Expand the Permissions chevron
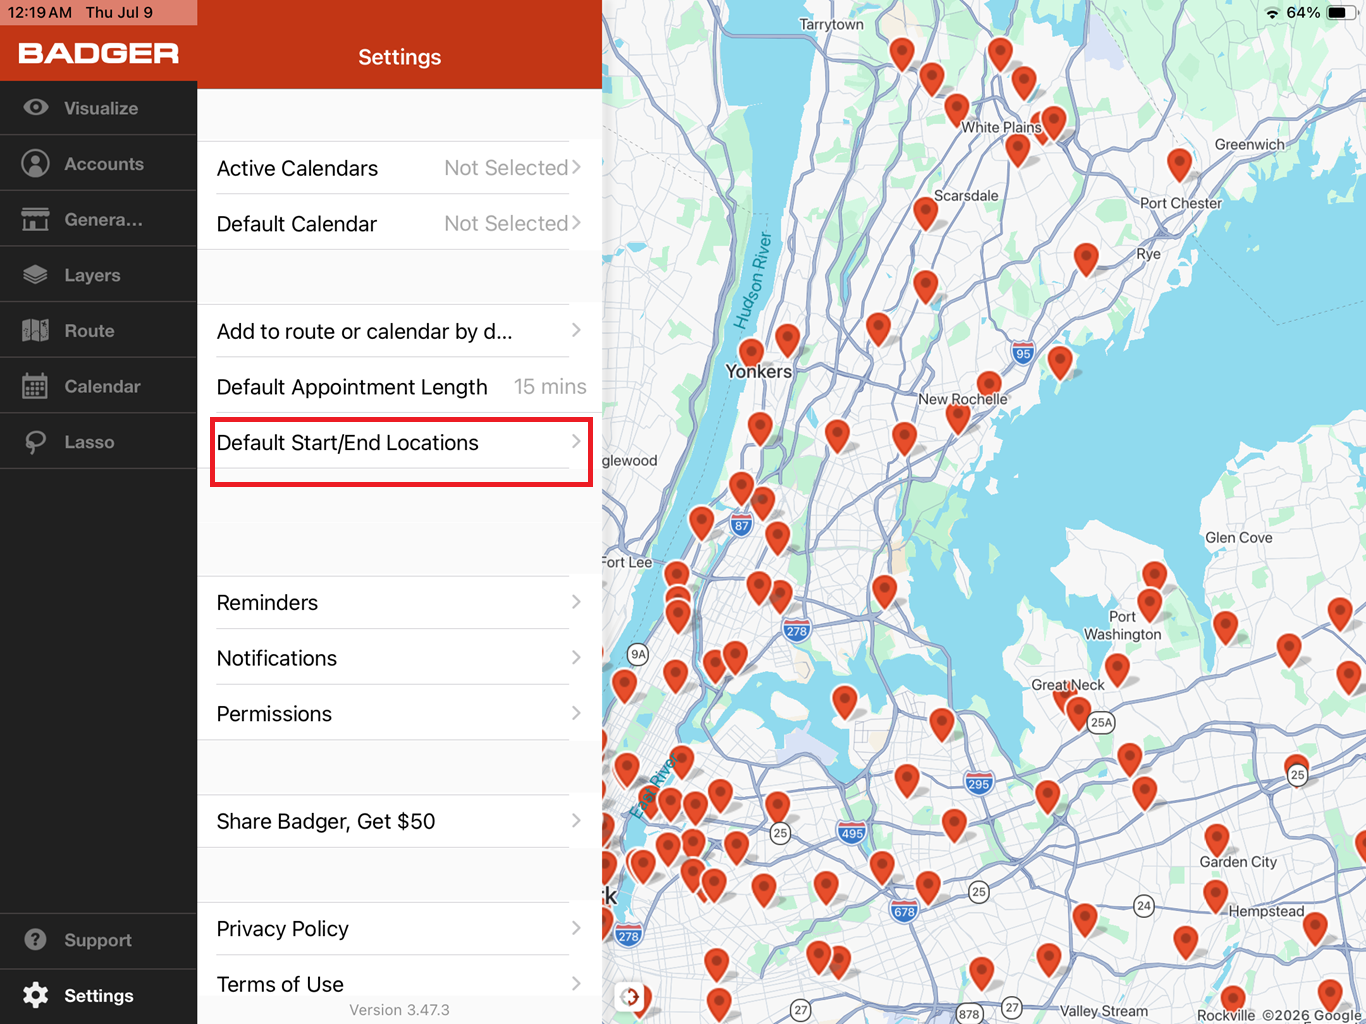Viewport: 1366px width, 1024px height. coord(576,713)
